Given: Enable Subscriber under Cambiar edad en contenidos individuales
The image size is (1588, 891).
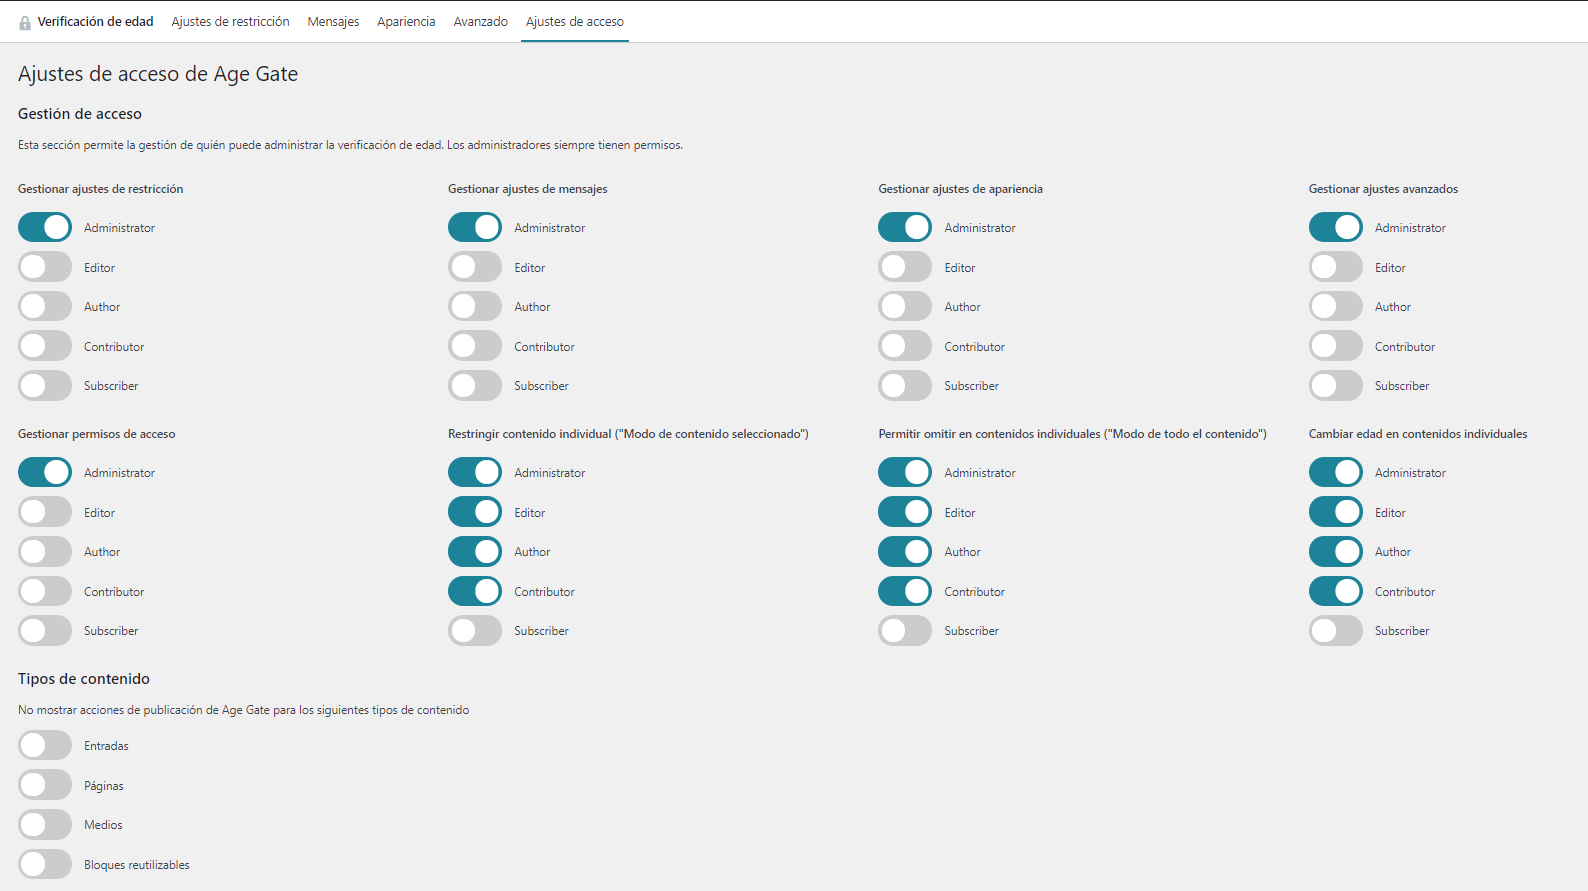Looking at the screenshot, I should tap(1336, 630).
